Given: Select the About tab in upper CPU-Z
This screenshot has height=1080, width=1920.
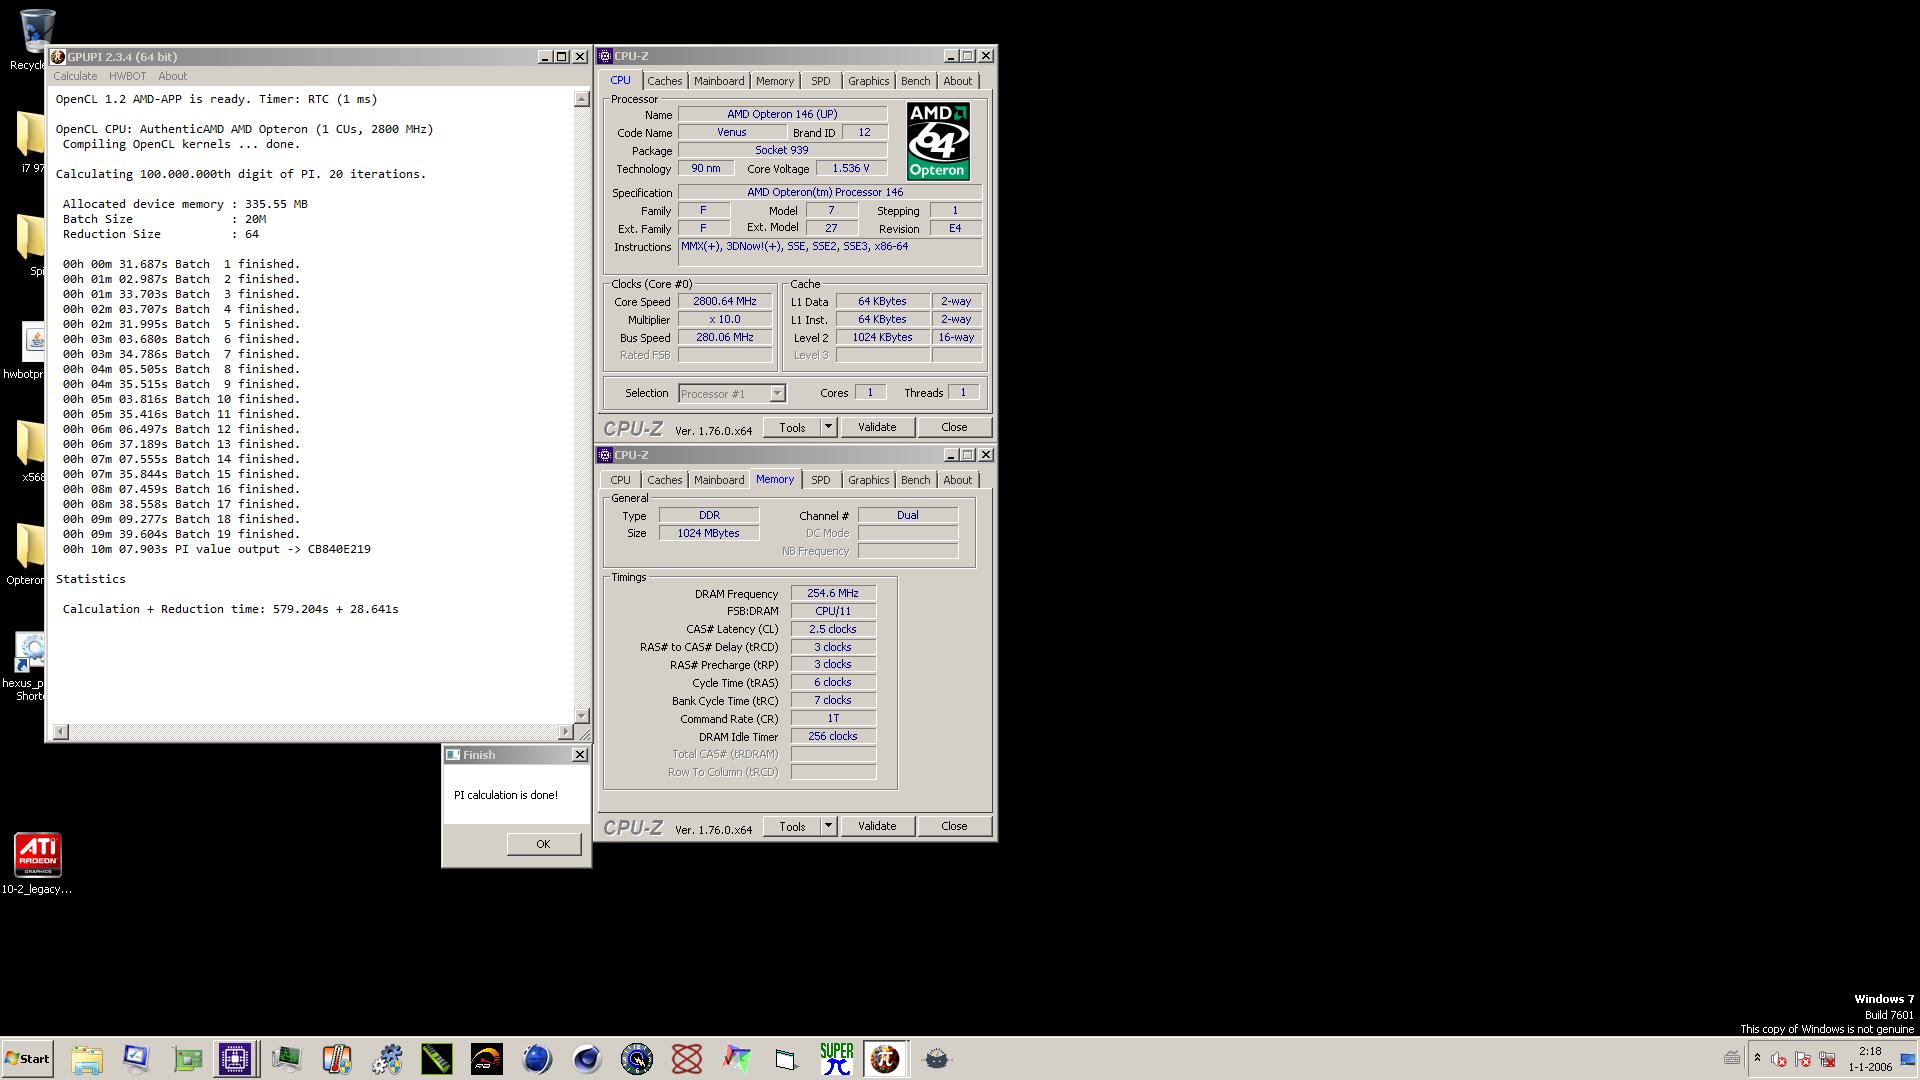Looking at the screenshot, I should [957, 81].
